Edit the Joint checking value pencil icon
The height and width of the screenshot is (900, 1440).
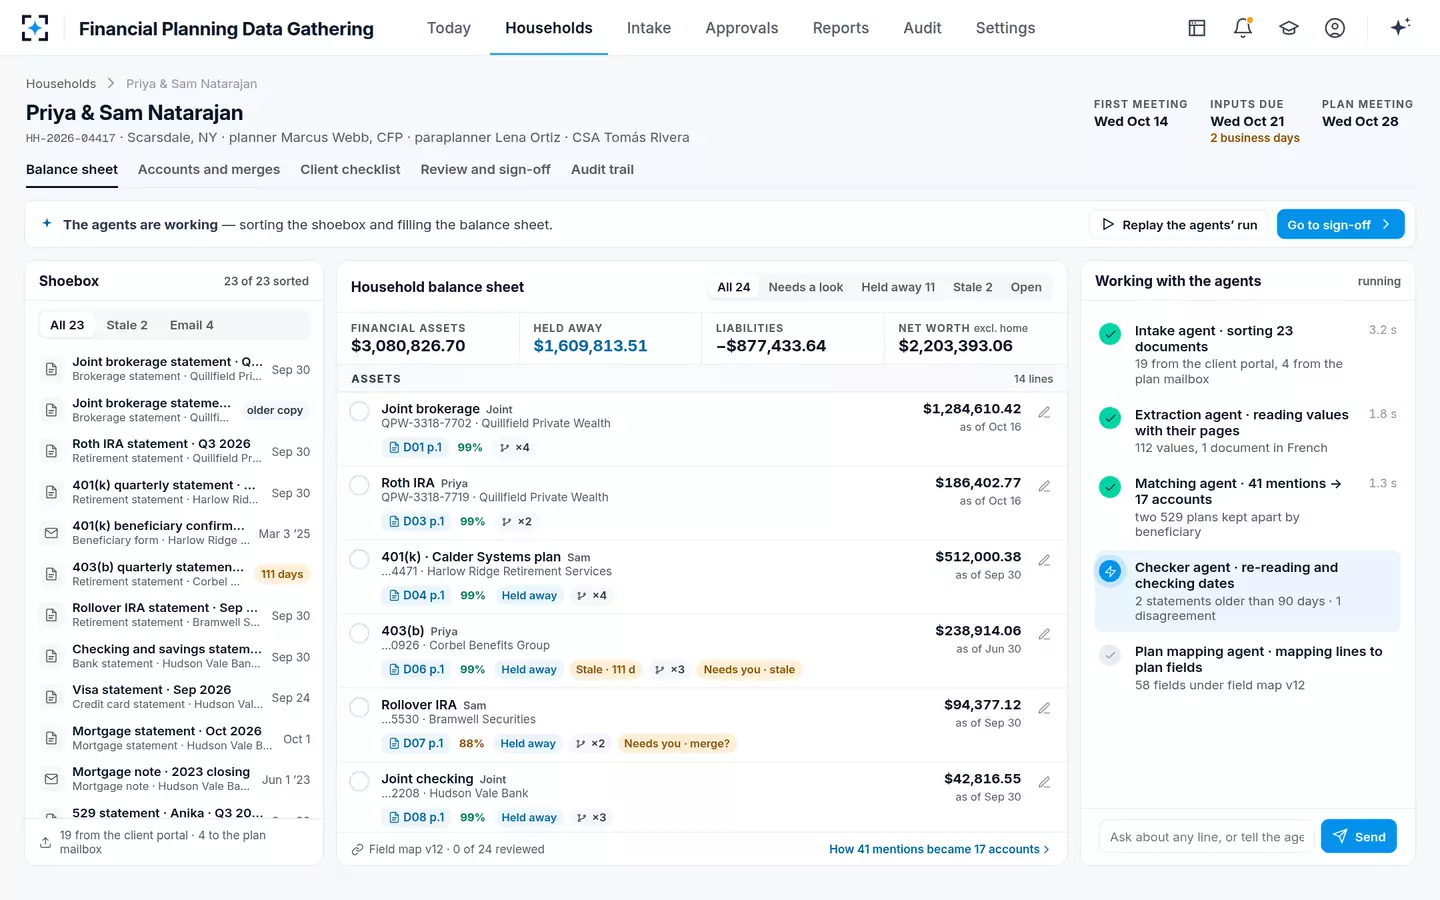(x=1044, y=782)
